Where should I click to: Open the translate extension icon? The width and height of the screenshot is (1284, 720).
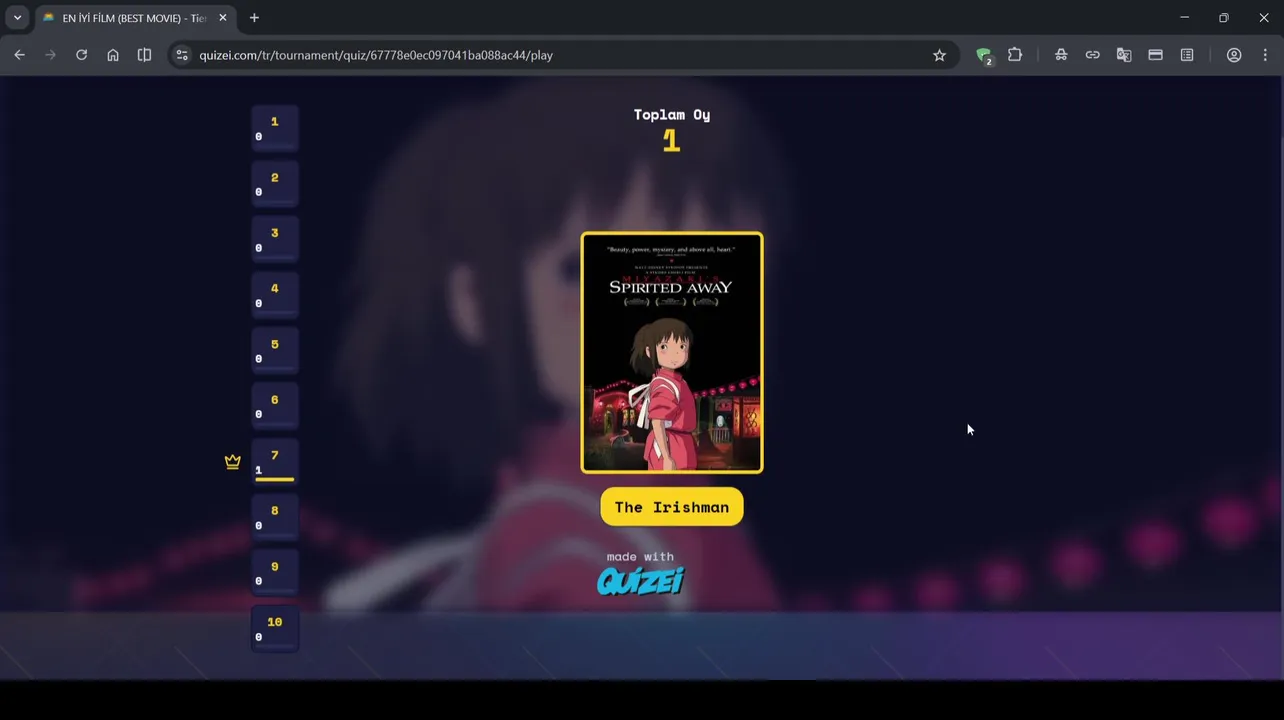tap(1124, 55)
